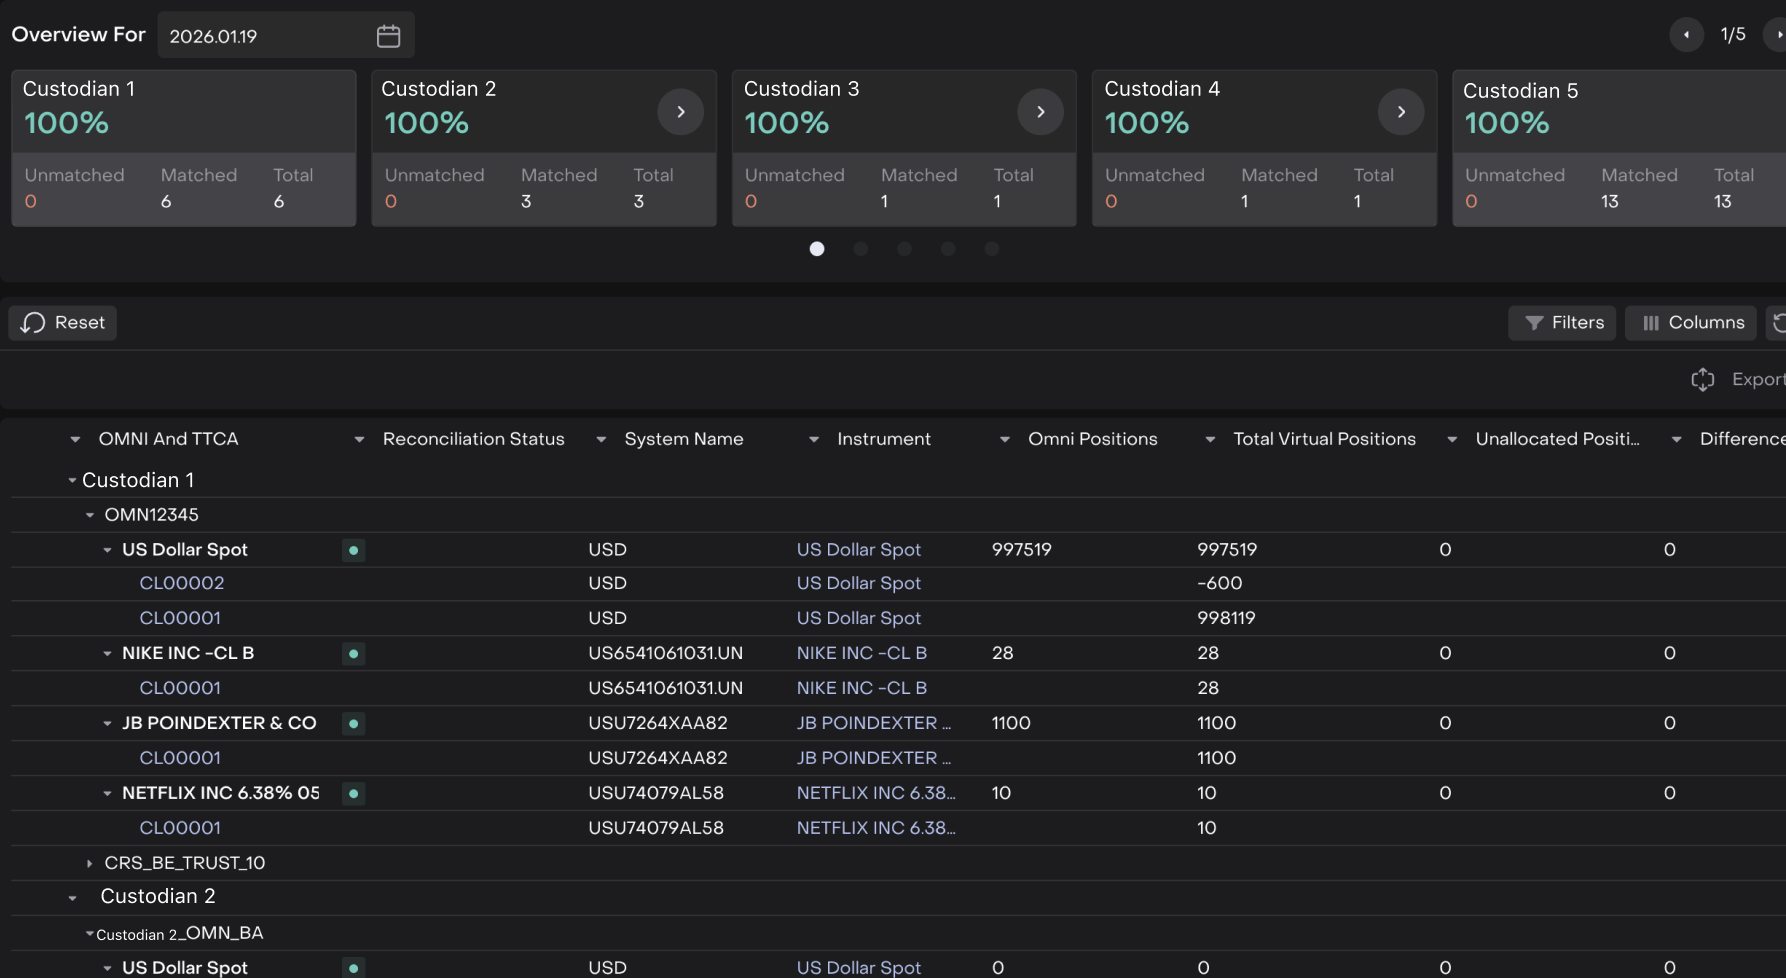The width and height of the screenshot is (1786, 978).
Task: Open the Reconciliation Status column menu
Action: coord(359,440)
